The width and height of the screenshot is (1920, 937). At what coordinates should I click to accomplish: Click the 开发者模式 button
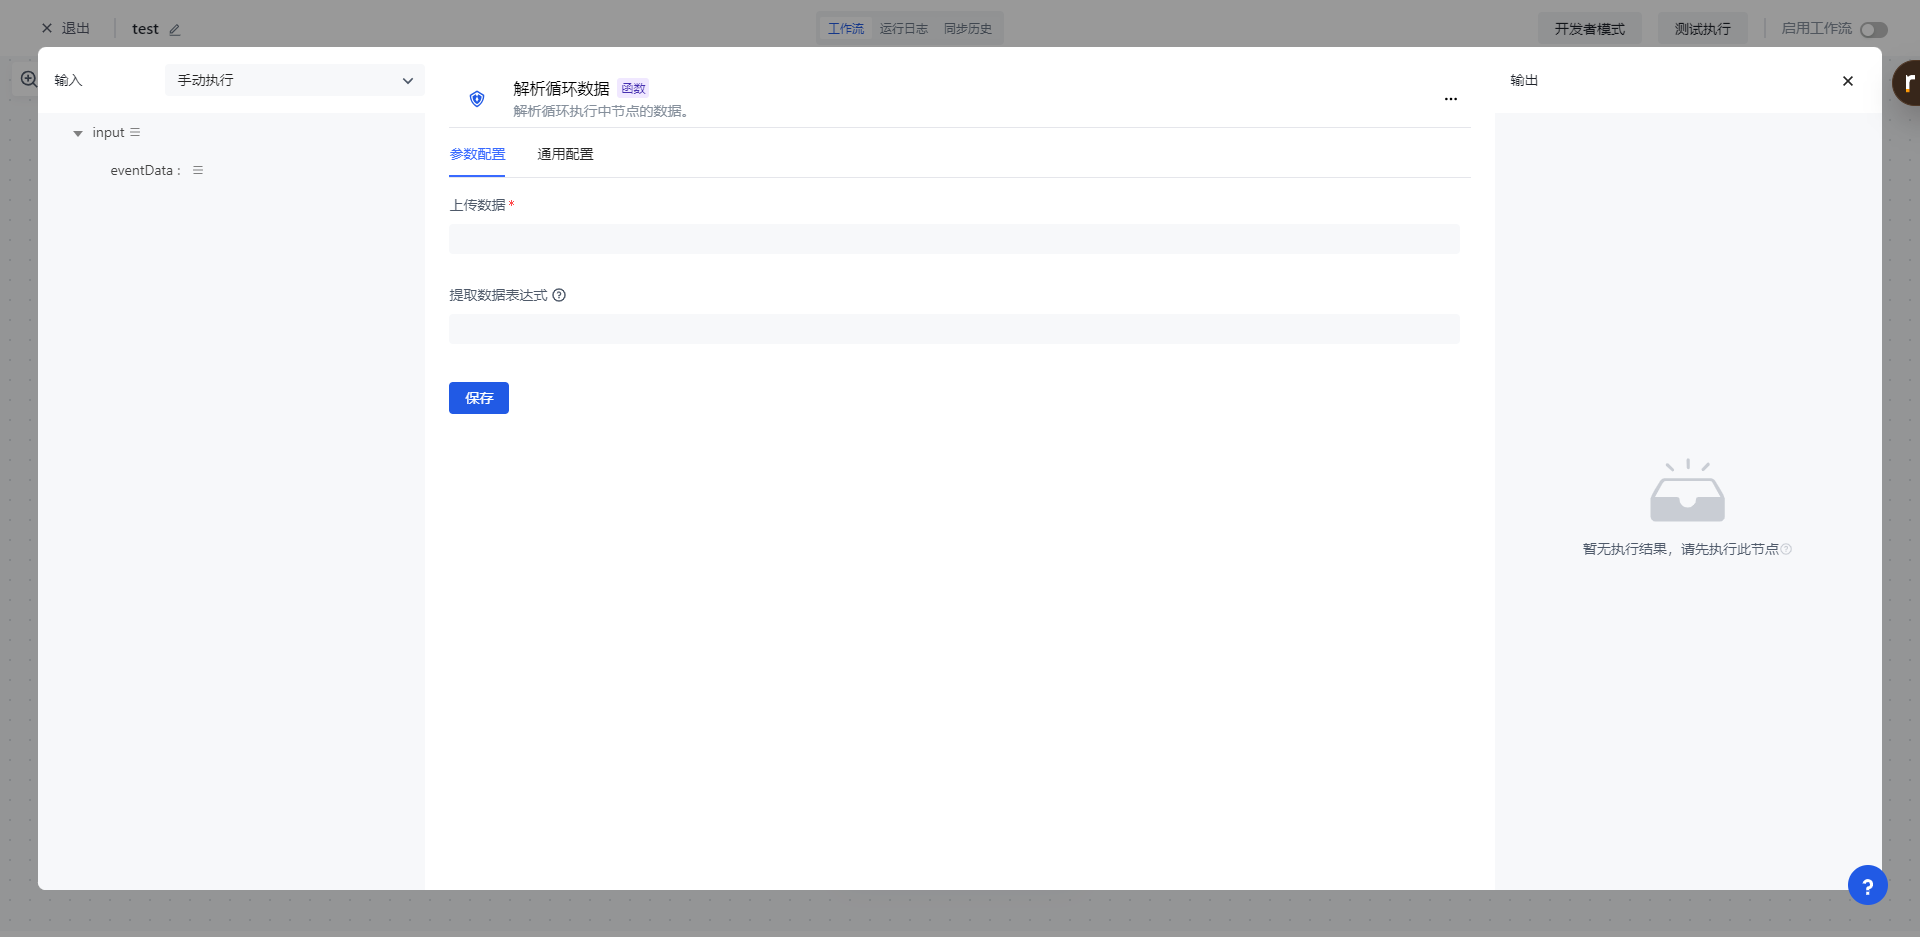coord(1589,29)
